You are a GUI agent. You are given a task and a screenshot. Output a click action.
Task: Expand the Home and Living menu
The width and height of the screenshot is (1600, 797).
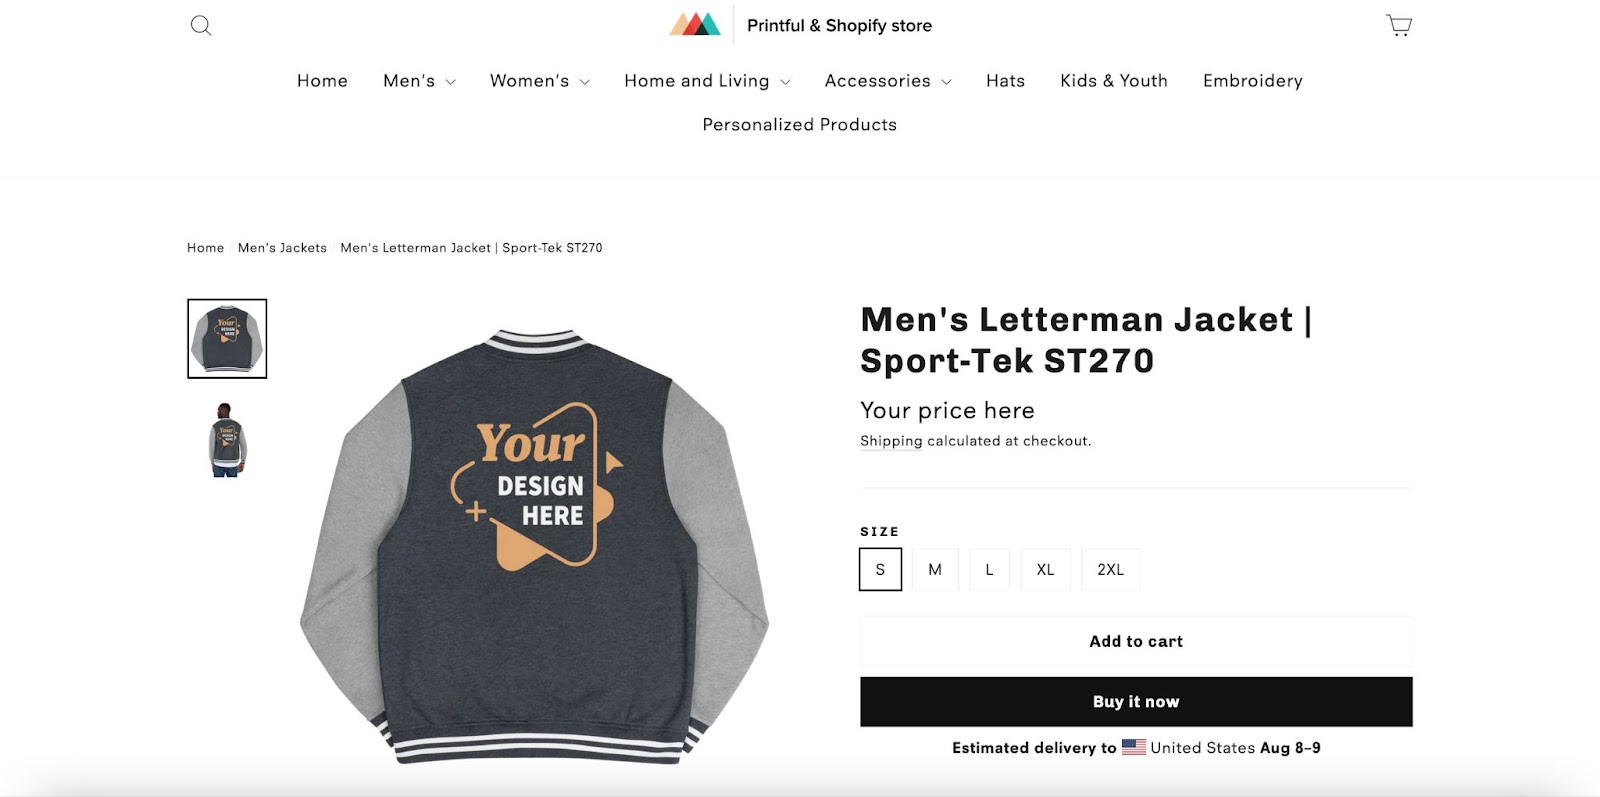pos(706,81)
